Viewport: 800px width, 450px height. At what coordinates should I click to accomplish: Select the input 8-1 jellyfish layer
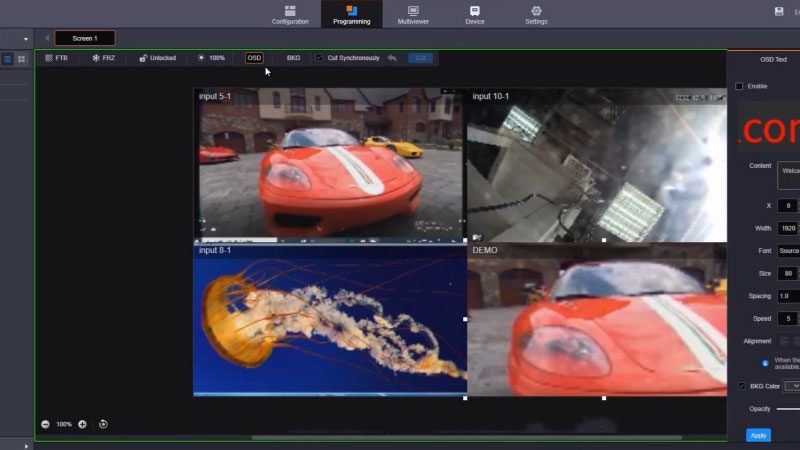click(330, 320)
